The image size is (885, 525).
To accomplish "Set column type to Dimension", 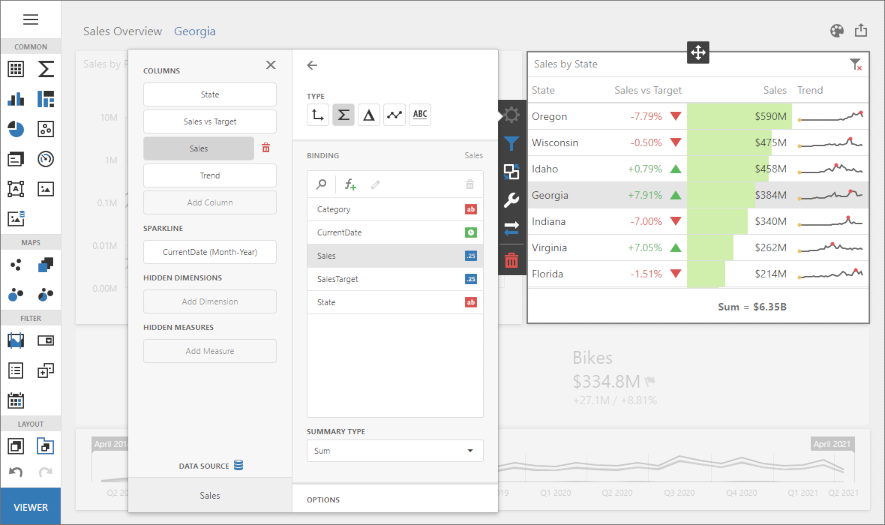I will (318, 115).
